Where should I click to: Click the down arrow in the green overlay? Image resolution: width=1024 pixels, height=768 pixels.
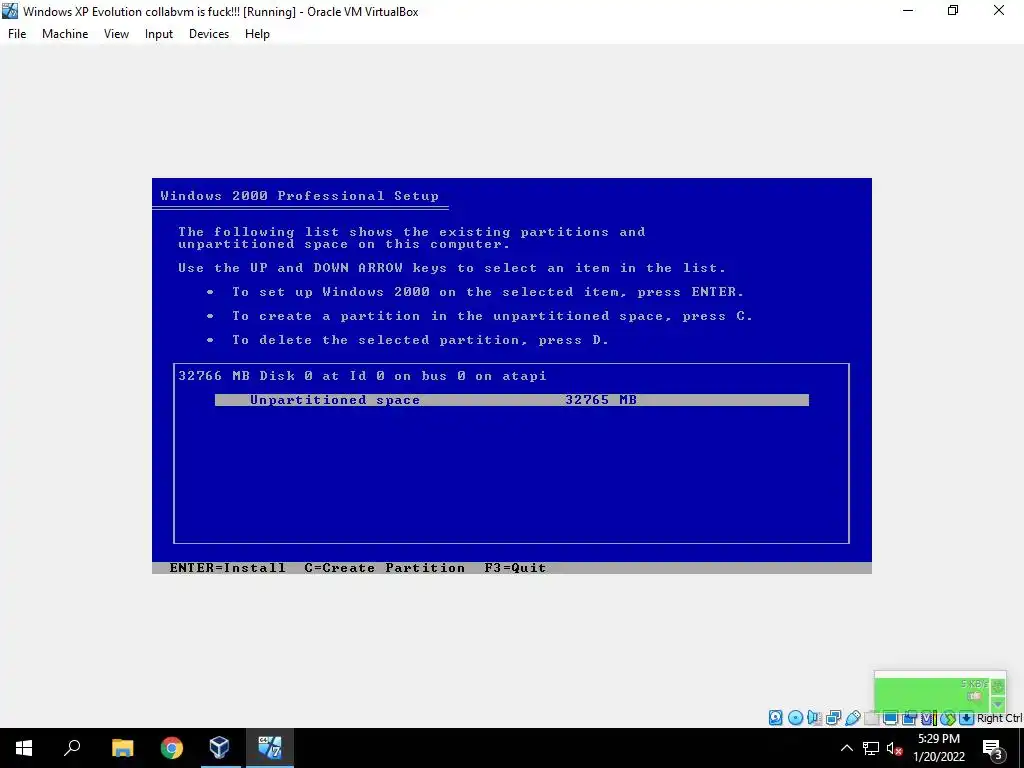tap(998, 705)
